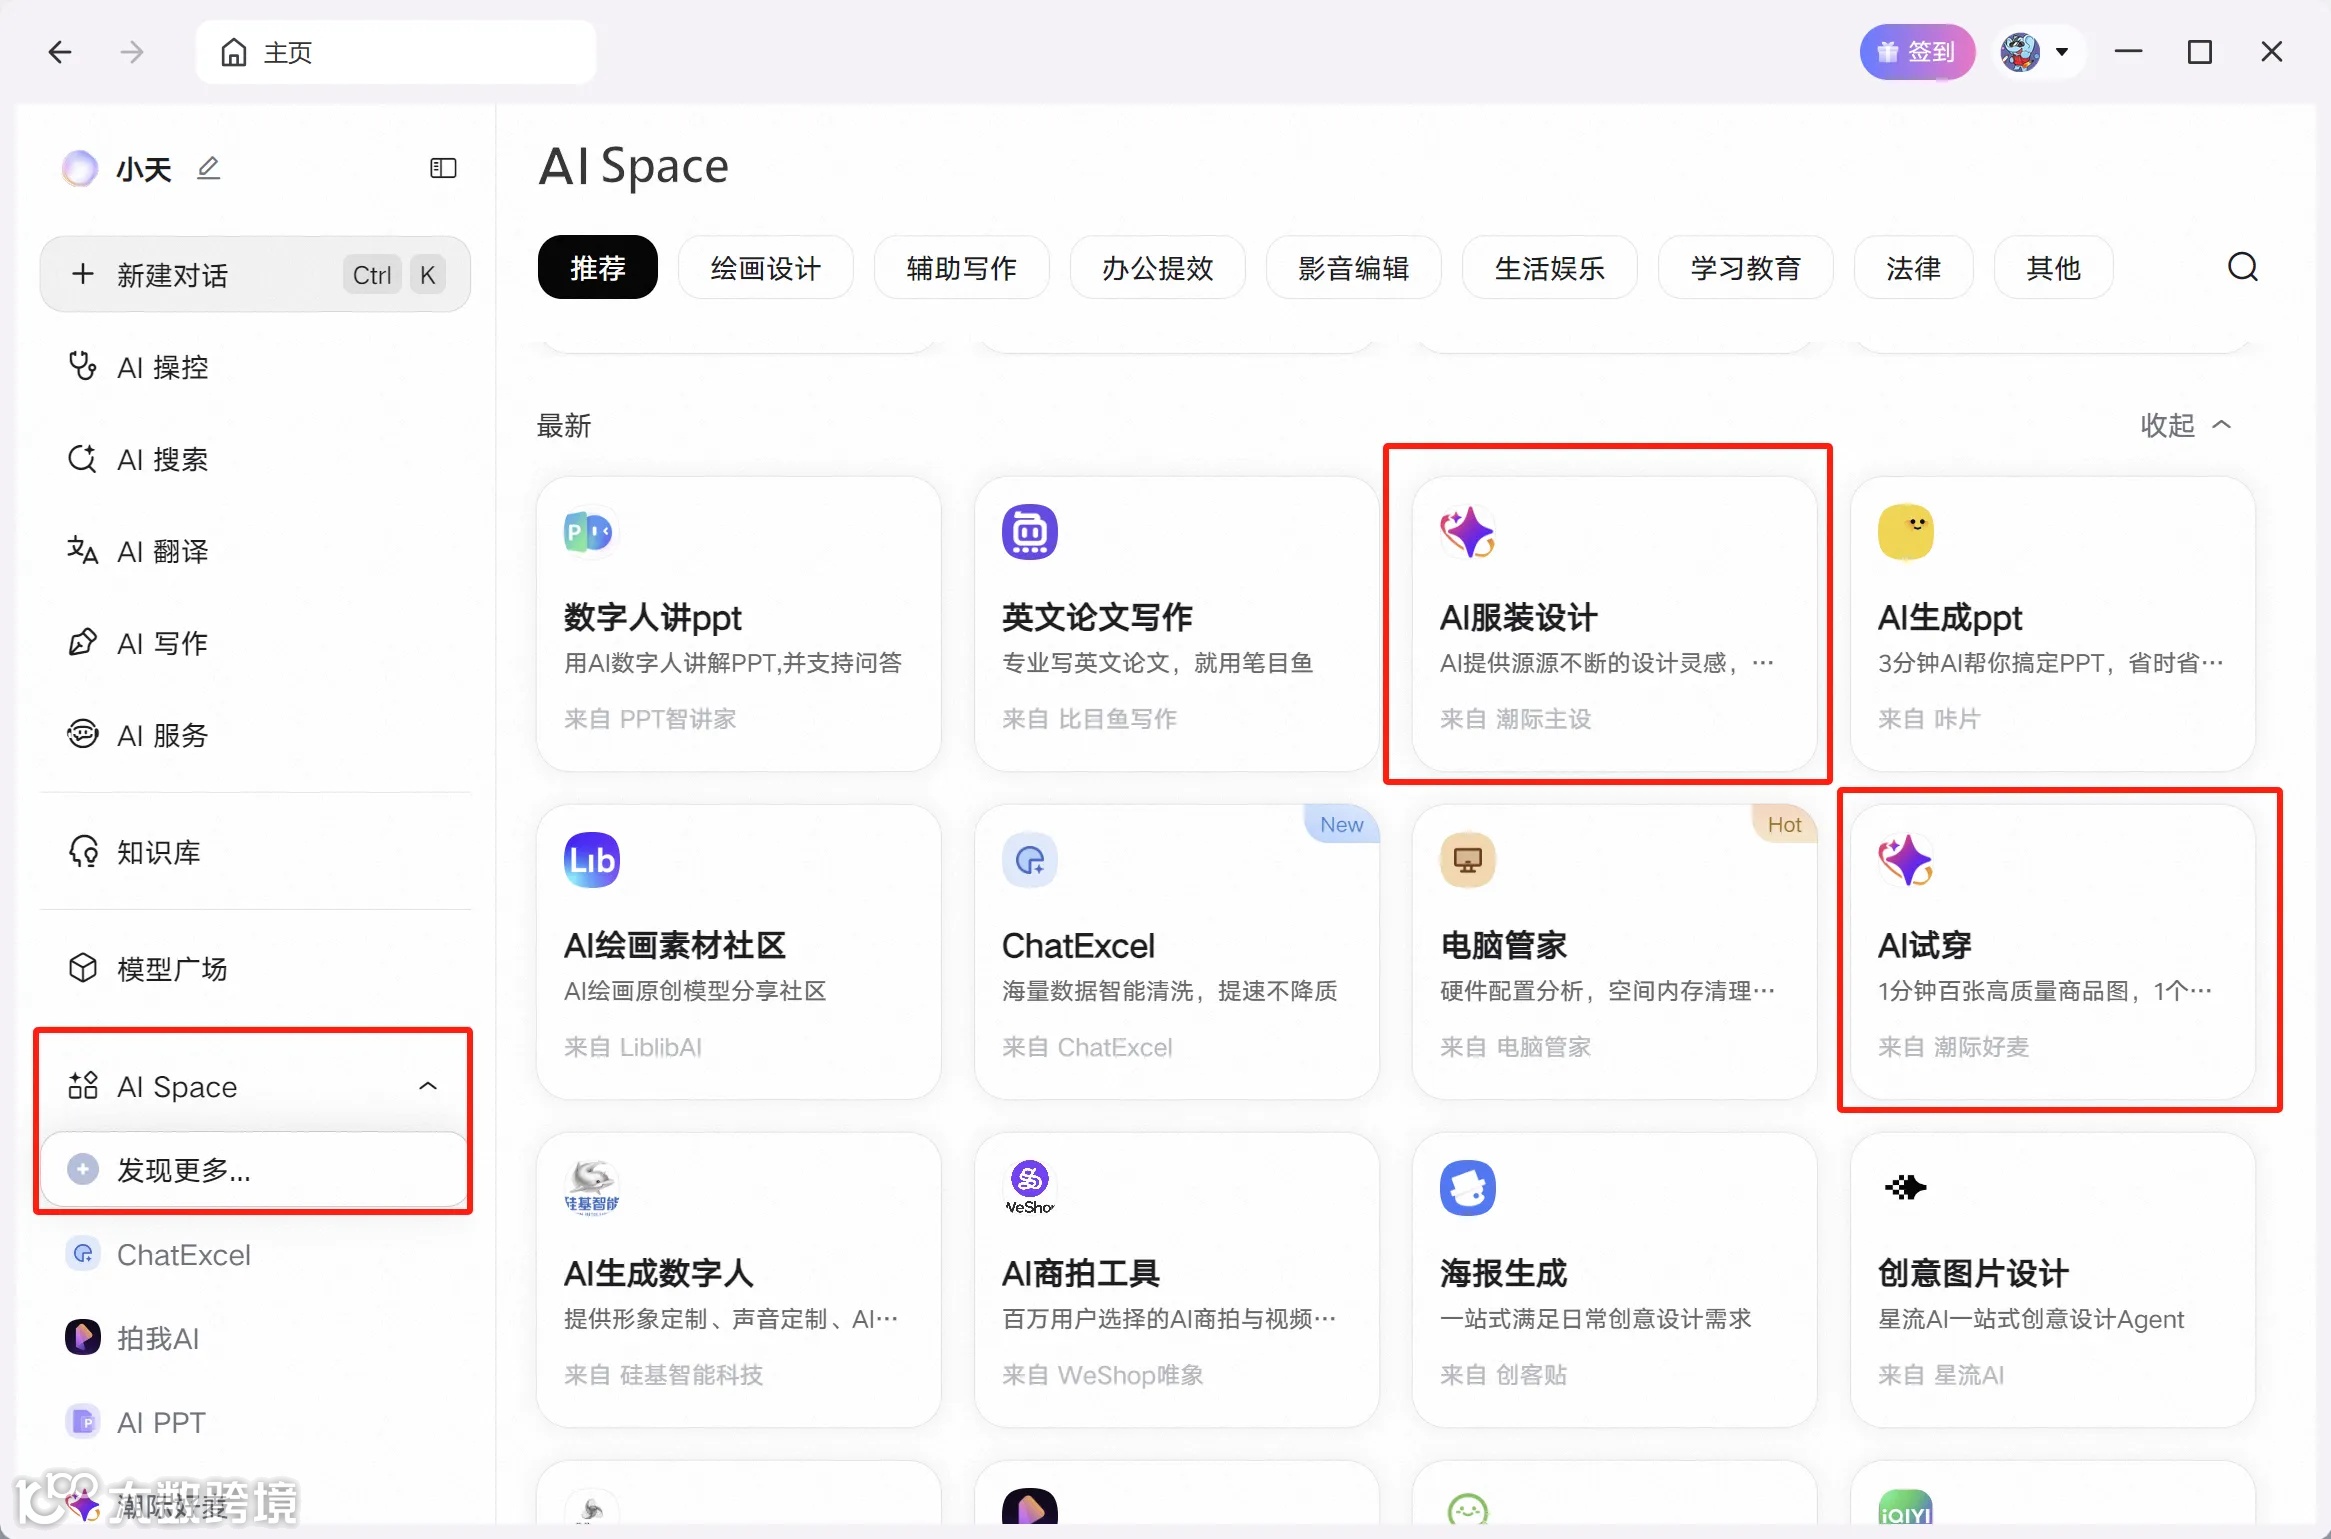Open the ChatExcel card marked New
2331x1539 pixels.
click(x=1176, y=950)
